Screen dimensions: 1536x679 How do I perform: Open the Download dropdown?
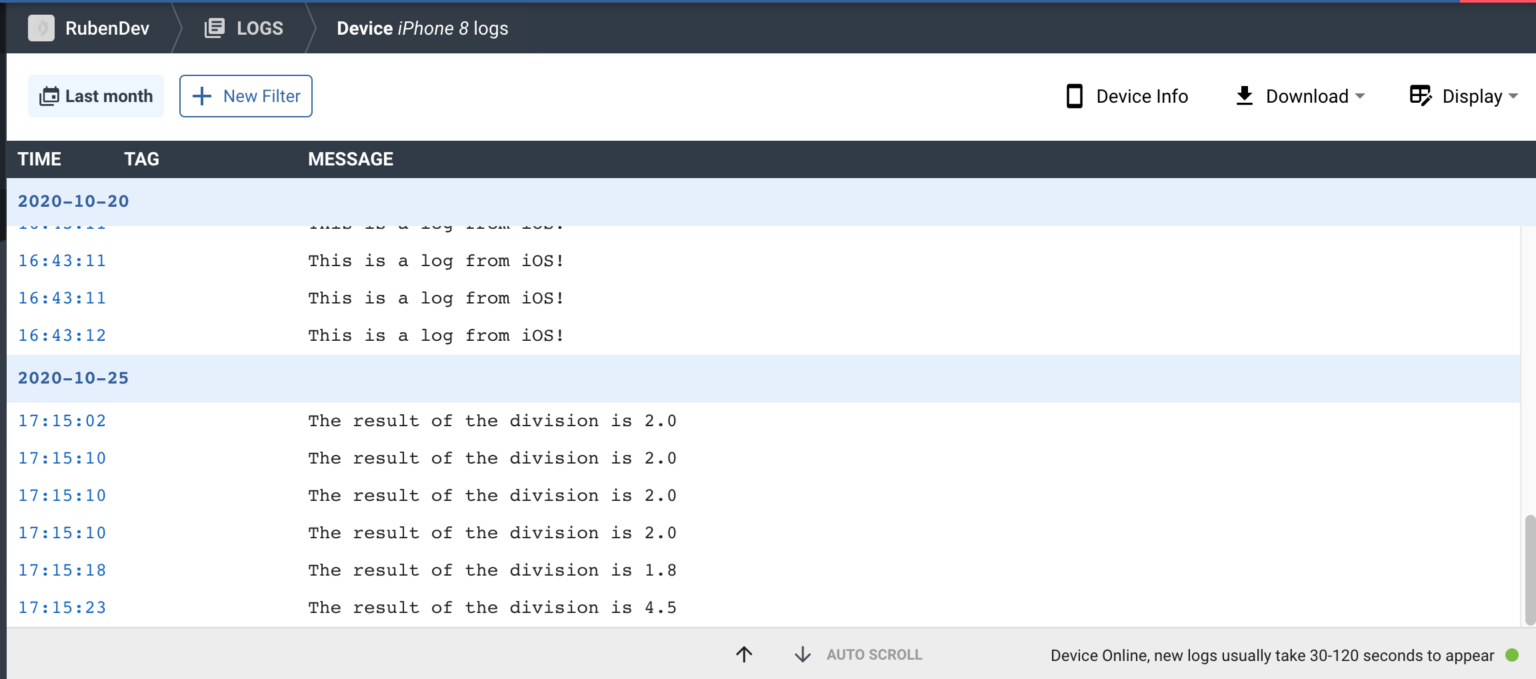click(1300, 96)
